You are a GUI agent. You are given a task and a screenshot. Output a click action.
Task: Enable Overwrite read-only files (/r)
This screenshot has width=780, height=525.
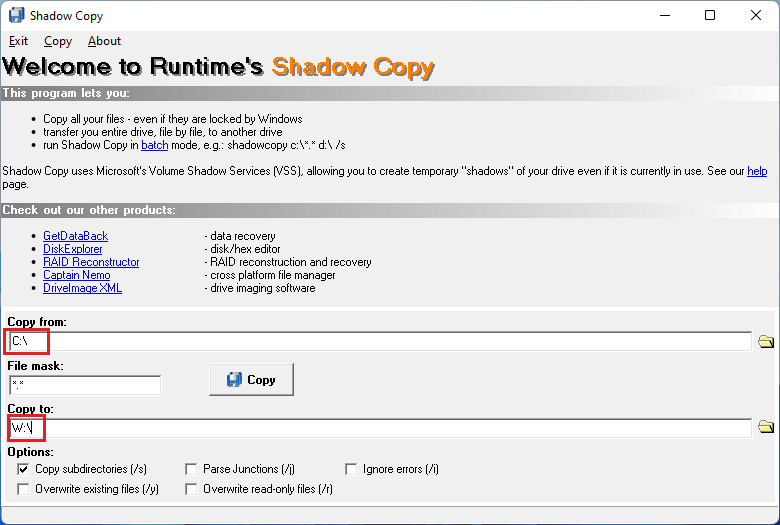pyautogui.click(x=191, y=489)
